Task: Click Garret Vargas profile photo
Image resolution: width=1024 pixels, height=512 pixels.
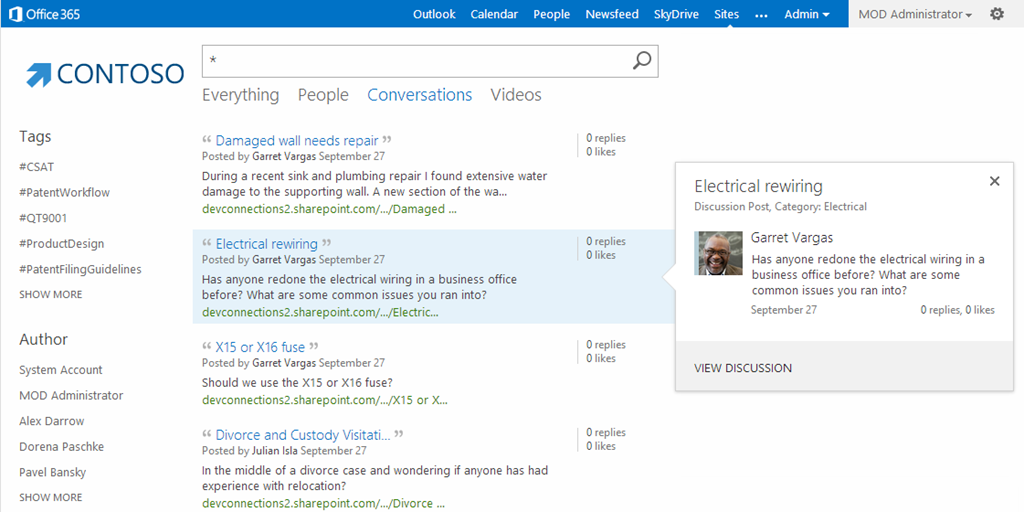Action: [x=718, y=253]
